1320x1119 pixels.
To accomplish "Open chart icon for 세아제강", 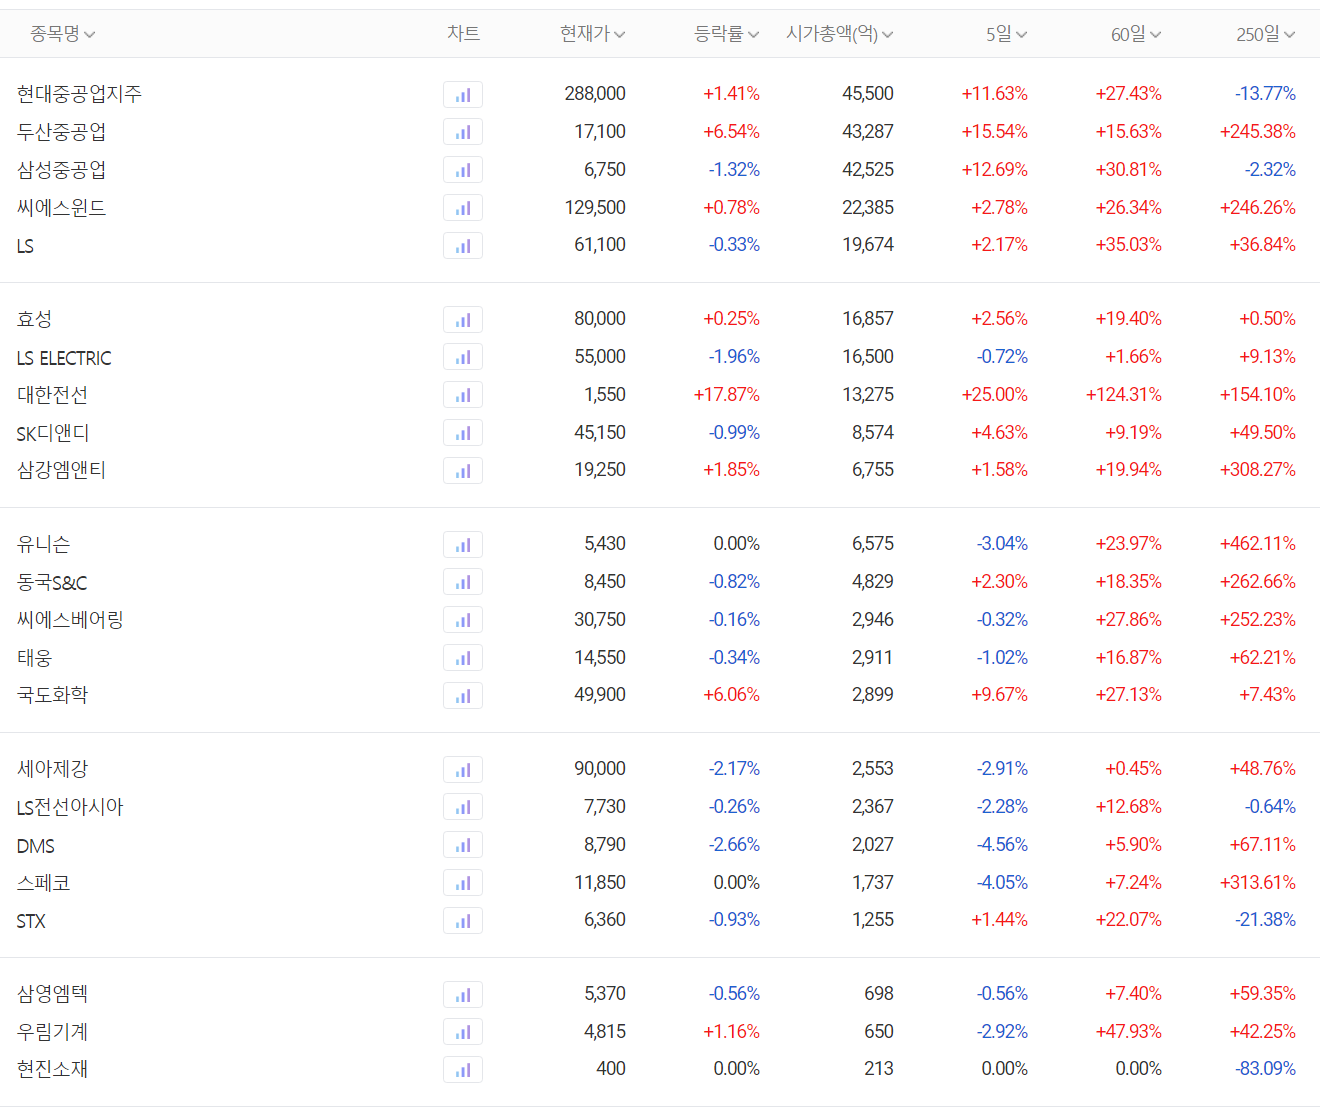I will tap(463, 770).
